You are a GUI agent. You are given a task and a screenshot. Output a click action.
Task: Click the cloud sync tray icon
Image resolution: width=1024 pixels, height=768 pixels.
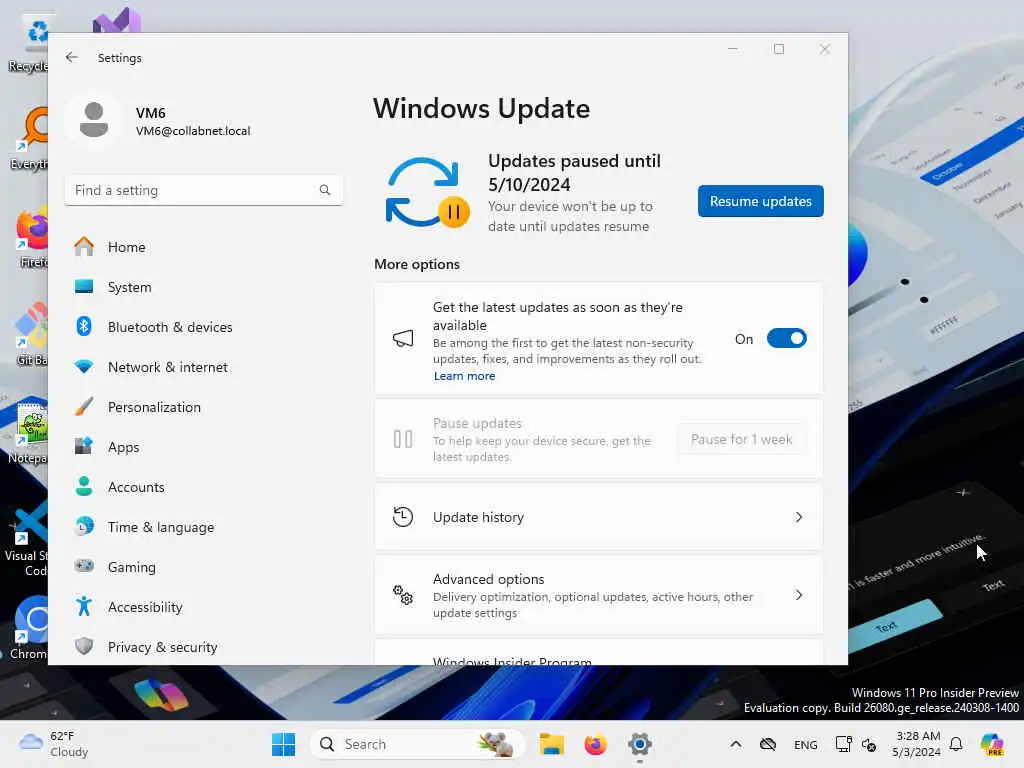tap(768, 744)
